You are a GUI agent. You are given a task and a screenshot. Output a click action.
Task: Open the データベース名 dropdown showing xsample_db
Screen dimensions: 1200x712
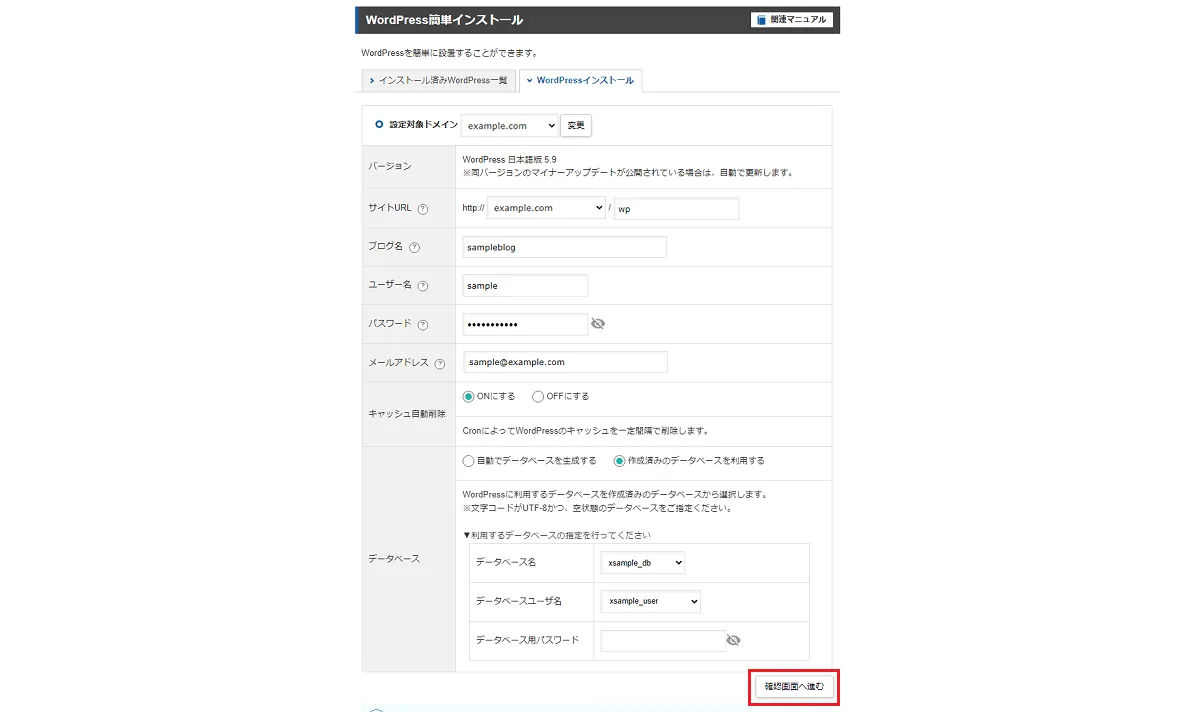(642, 562)
